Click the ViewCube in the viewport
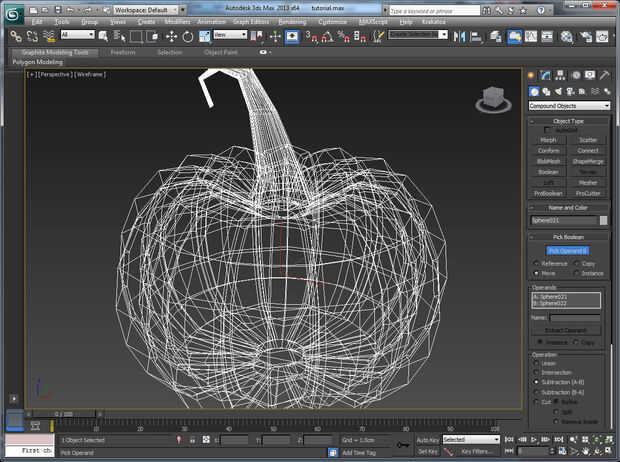The width and height of the screenshot is (620, 462). click(x=492, y=98)
